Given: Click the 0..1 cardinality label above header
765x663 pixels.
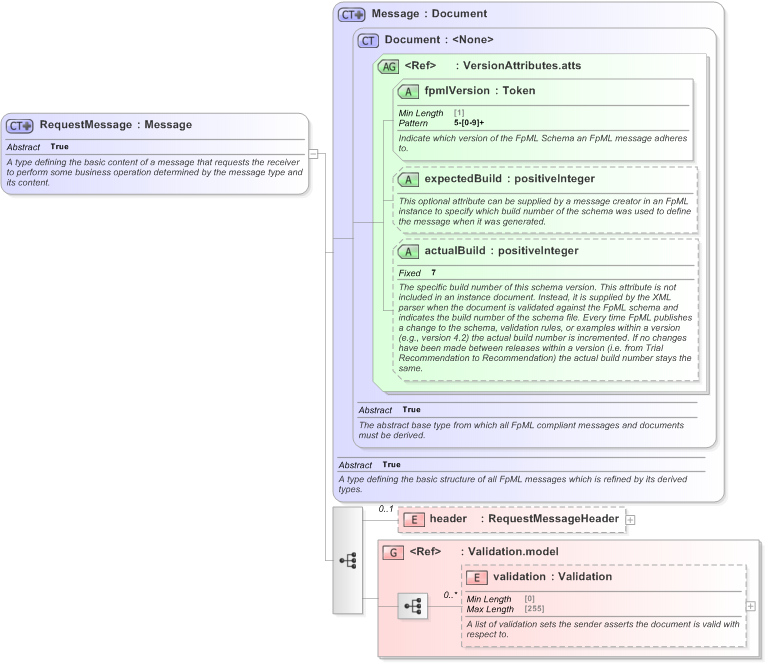Looking at the screenshot, I should click(385, 509).
